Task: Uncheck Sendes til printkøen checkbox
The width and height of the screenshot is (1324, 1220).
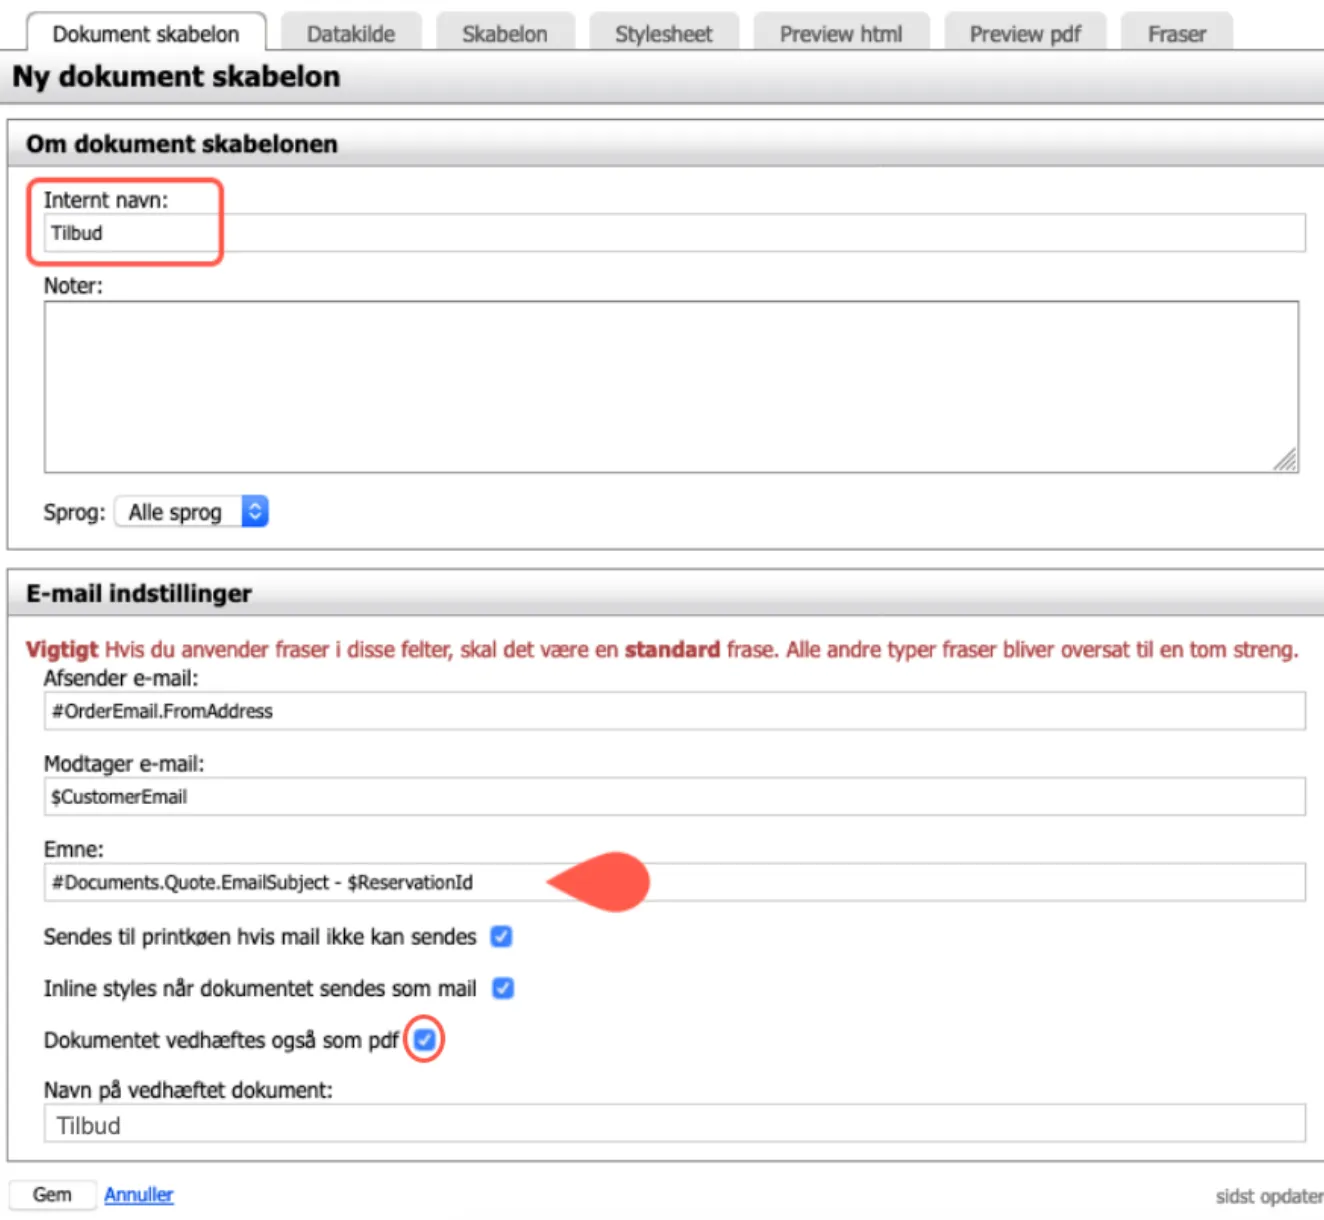Action: click(502, 937)
